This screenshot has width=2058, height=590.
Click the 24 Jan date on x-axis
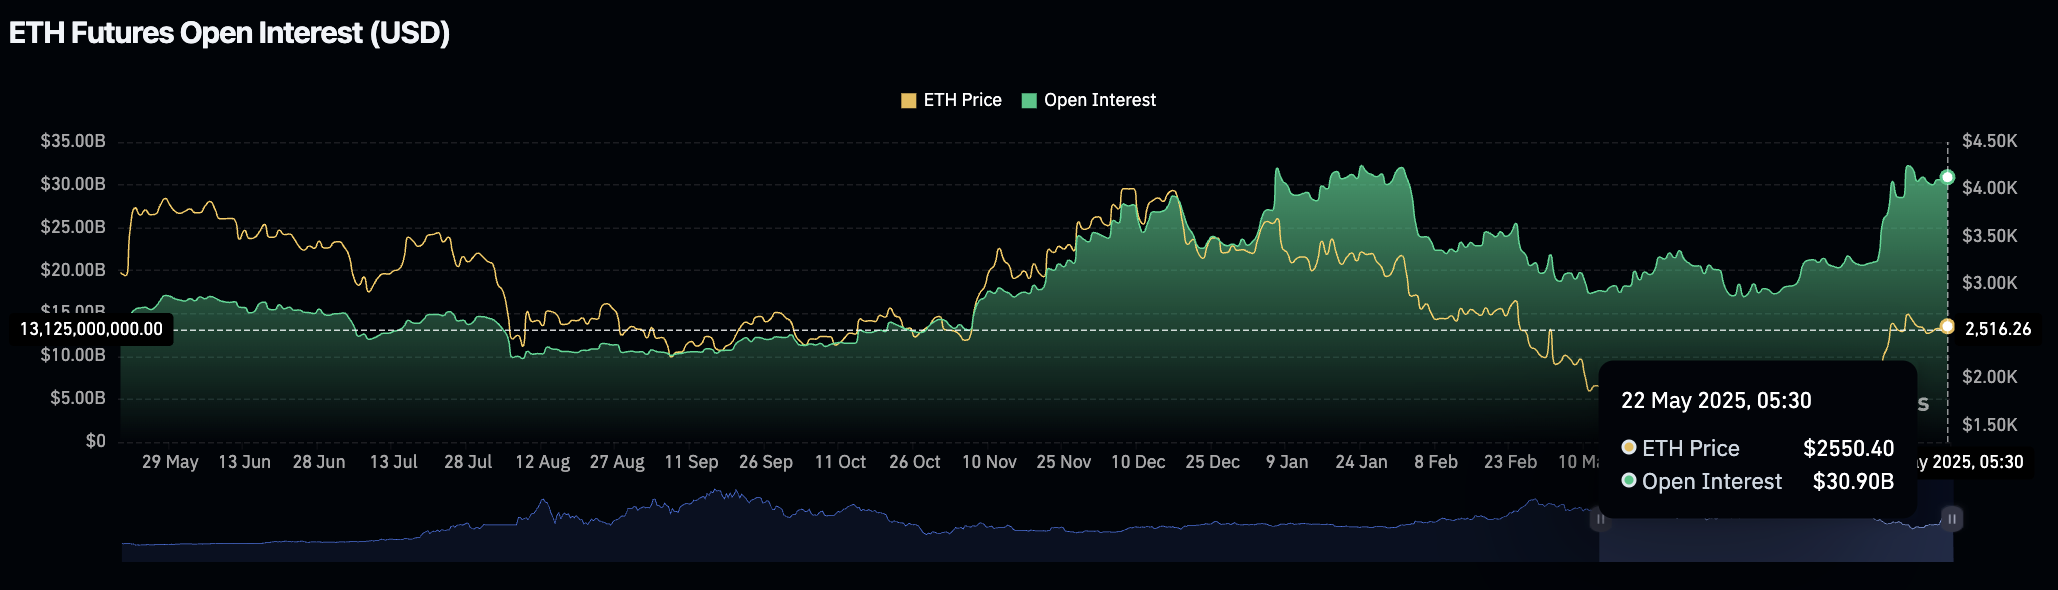[1361, 462]
